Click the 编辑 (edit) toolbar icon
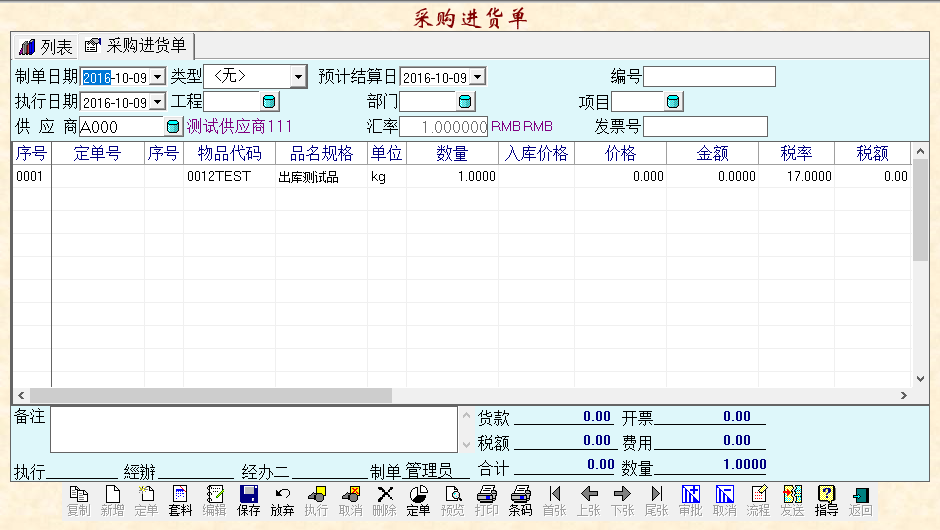The image size is (940, 530). tap(214, 501)
